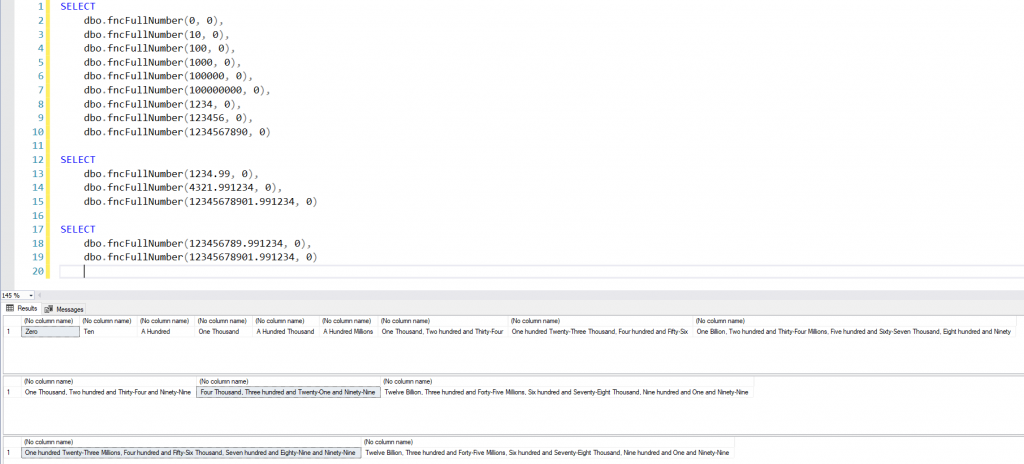Viewport: 1024px width, 464px height.
Task: Select the cell One hundred Twenty-Three Thousand, Four hundred and Fifty-Six
Action: point(601,332)
